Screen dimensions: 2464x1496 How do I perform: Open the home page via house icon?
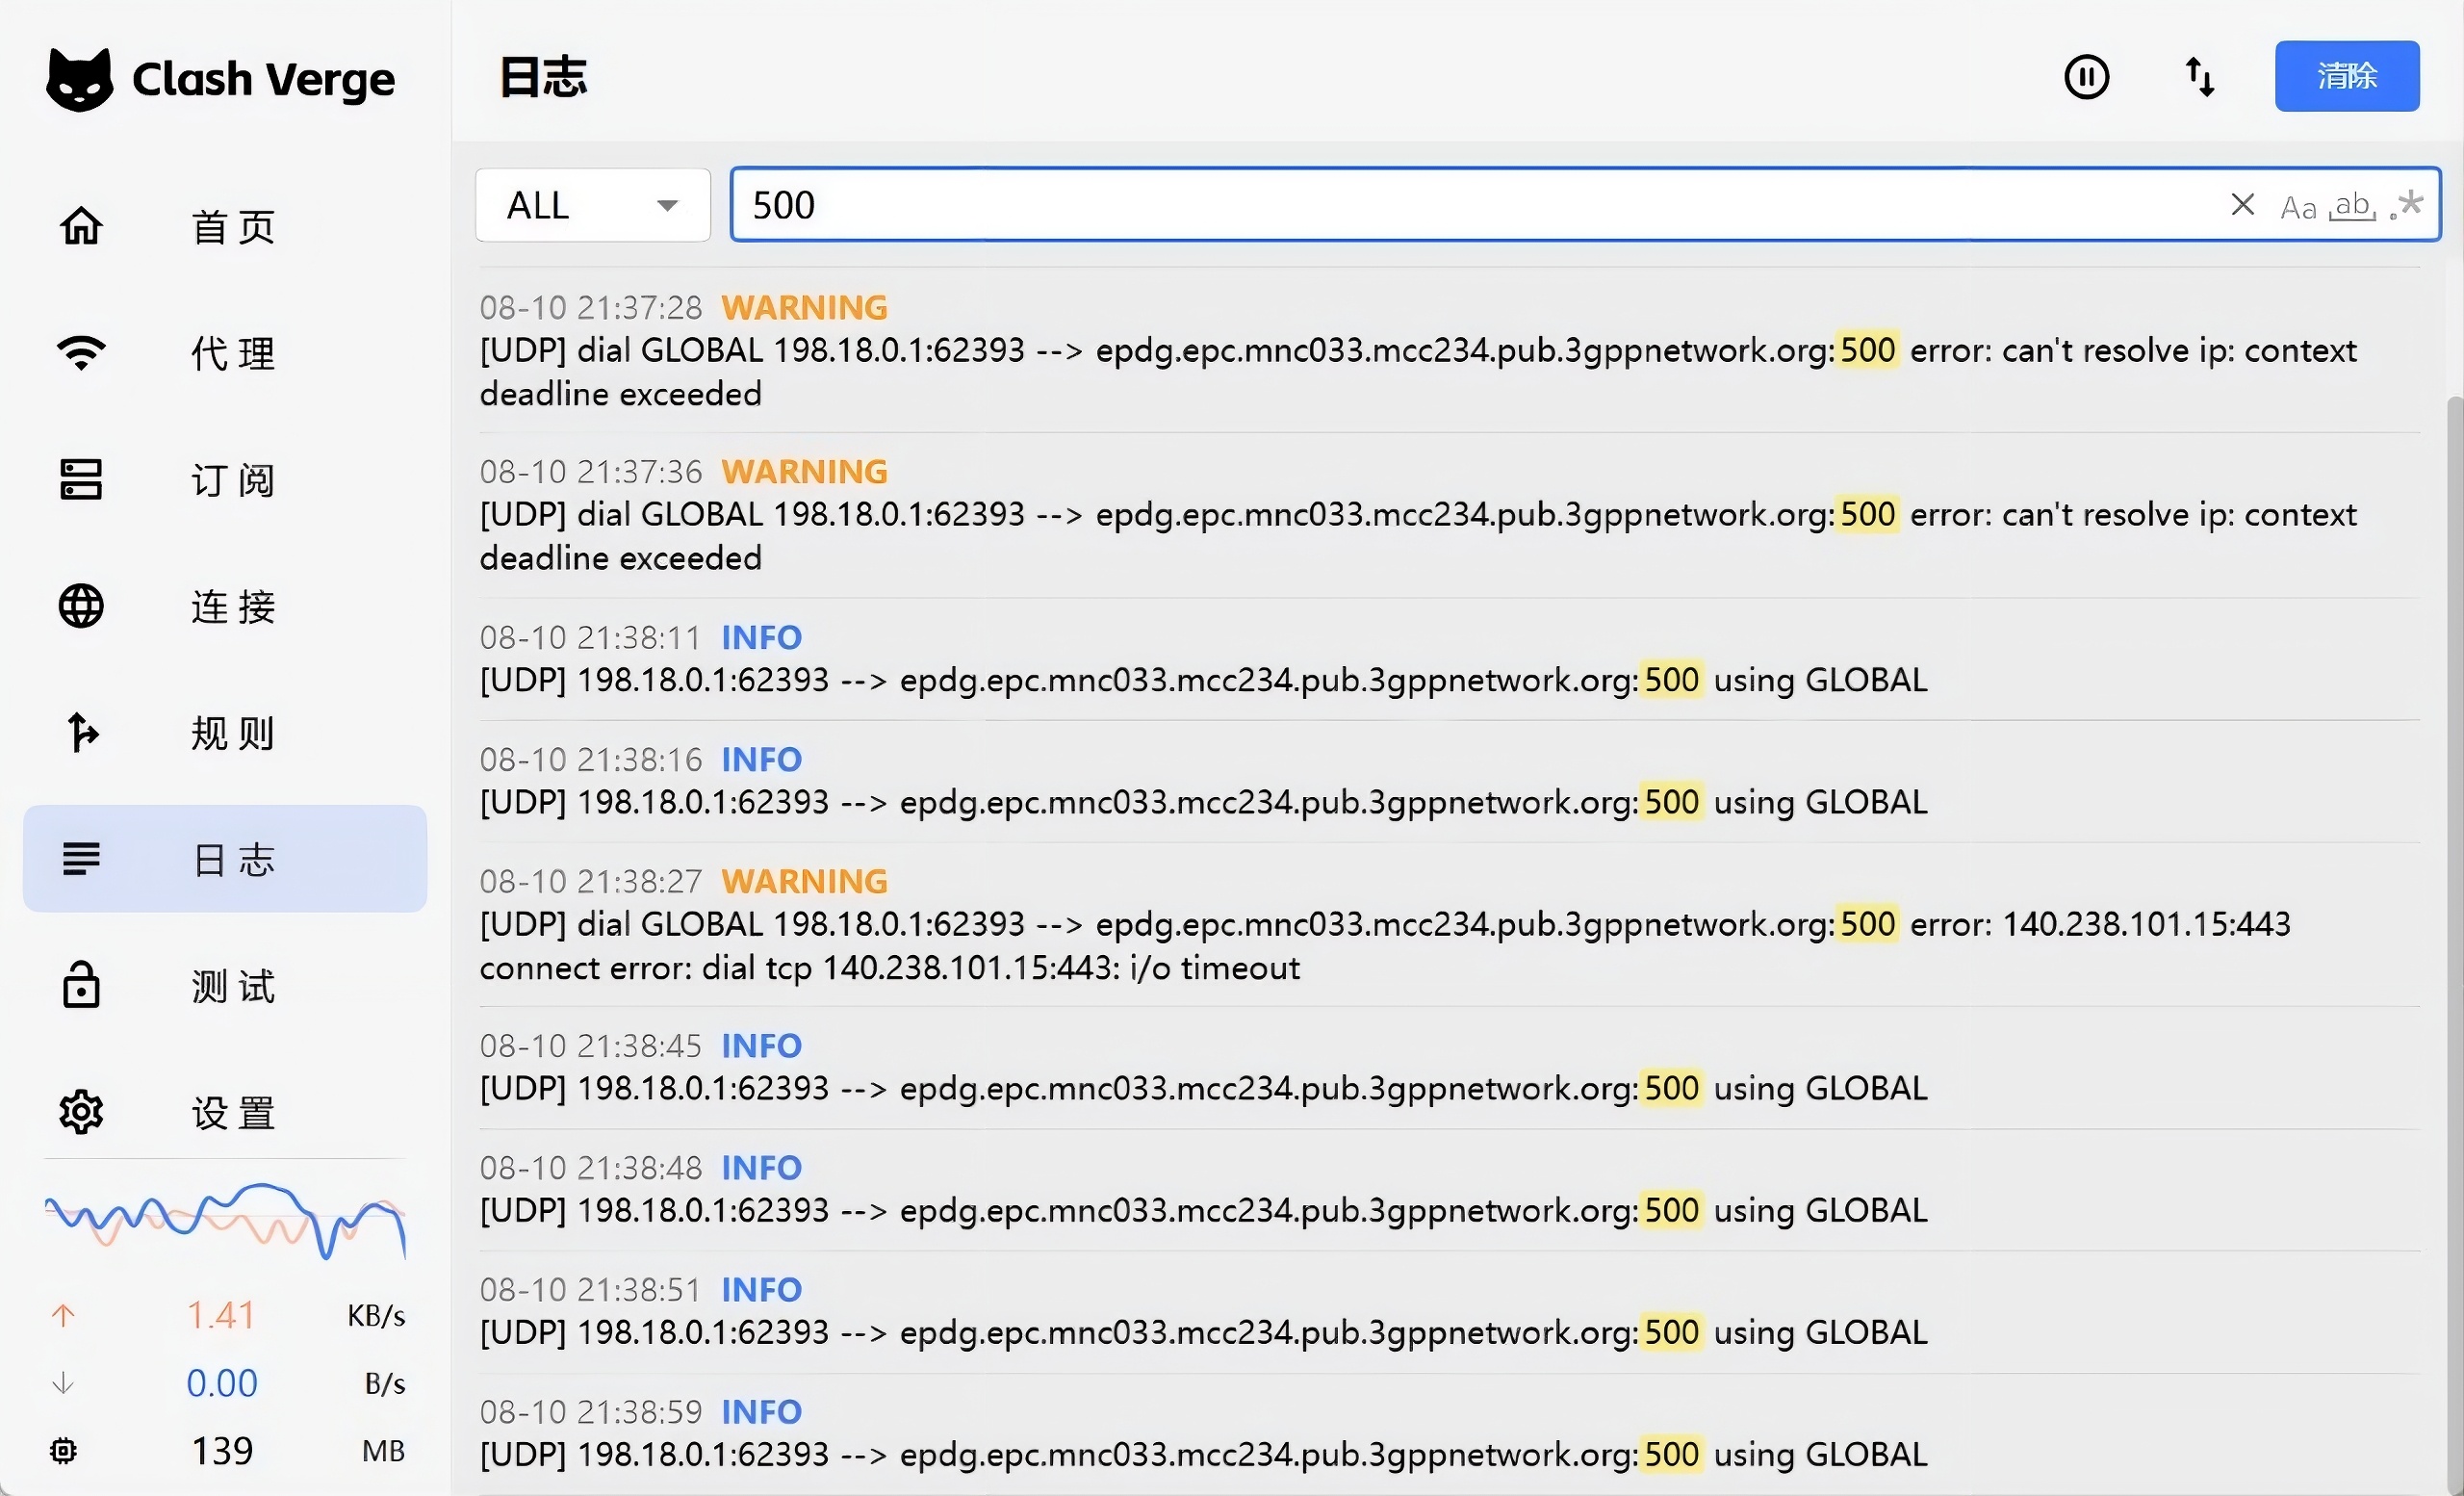(81, 226)
